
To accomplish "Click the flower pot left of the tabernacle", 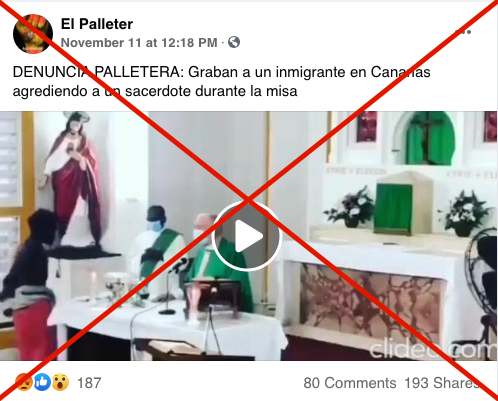I will [350, 207].
